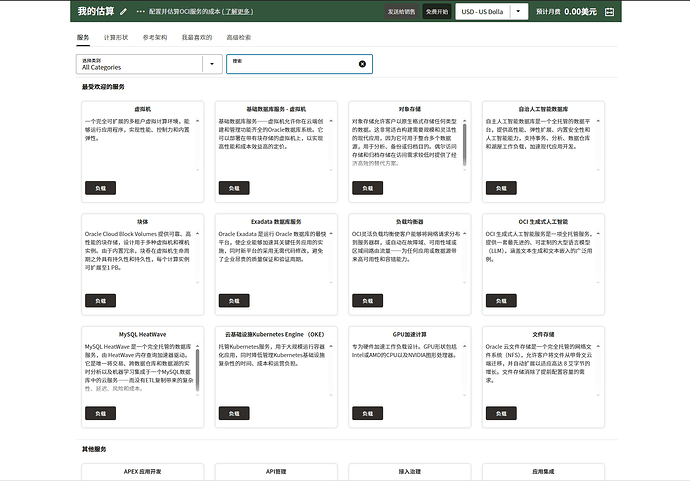Viewport: 690px width, 481px height.
Task: Click the MySQL HeatWave card title
Action: coord(143,334)
